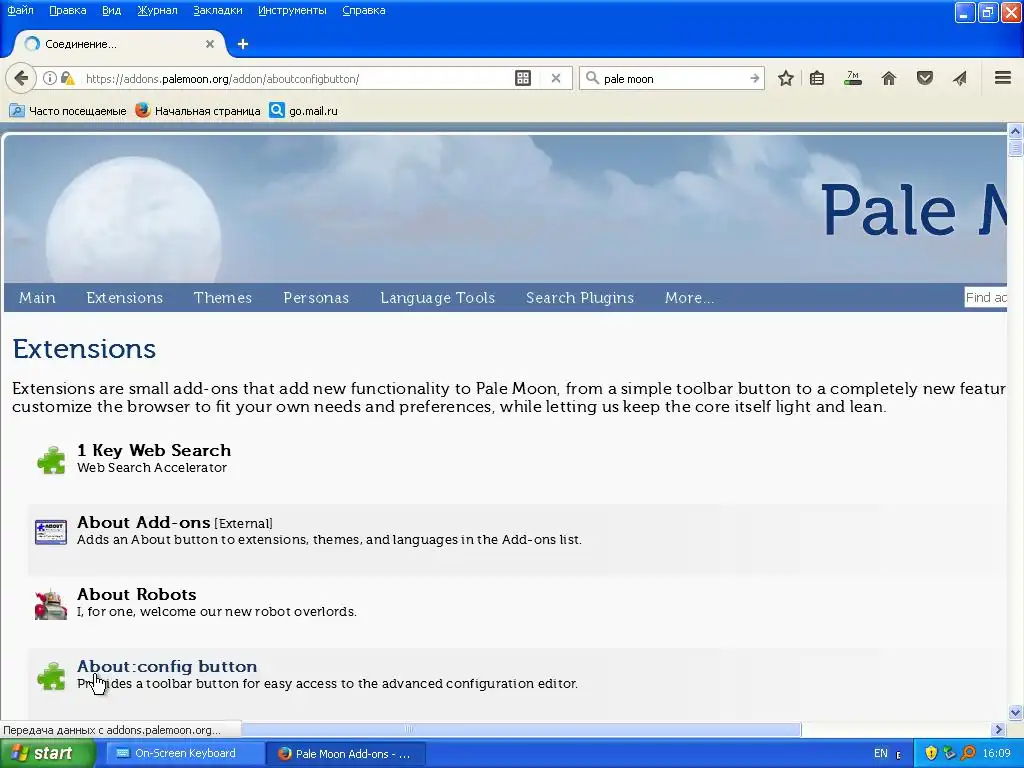Close the loading tab
Image resolution: width=1024 pixels, height=768 pixels.
(210, 44)
